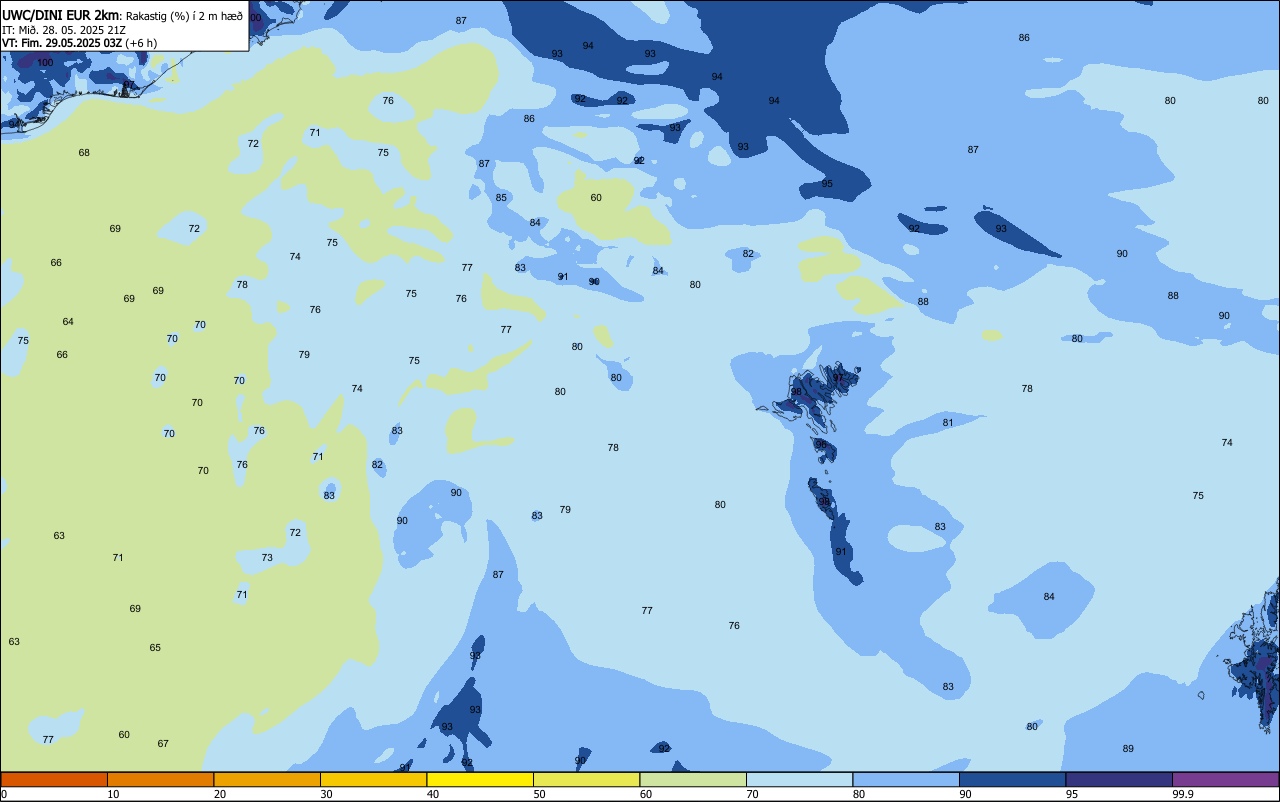The height and width of the screenshot is (802, 1280).
Task: Click the map value 100 over the coast
Action: coord(45,62)
